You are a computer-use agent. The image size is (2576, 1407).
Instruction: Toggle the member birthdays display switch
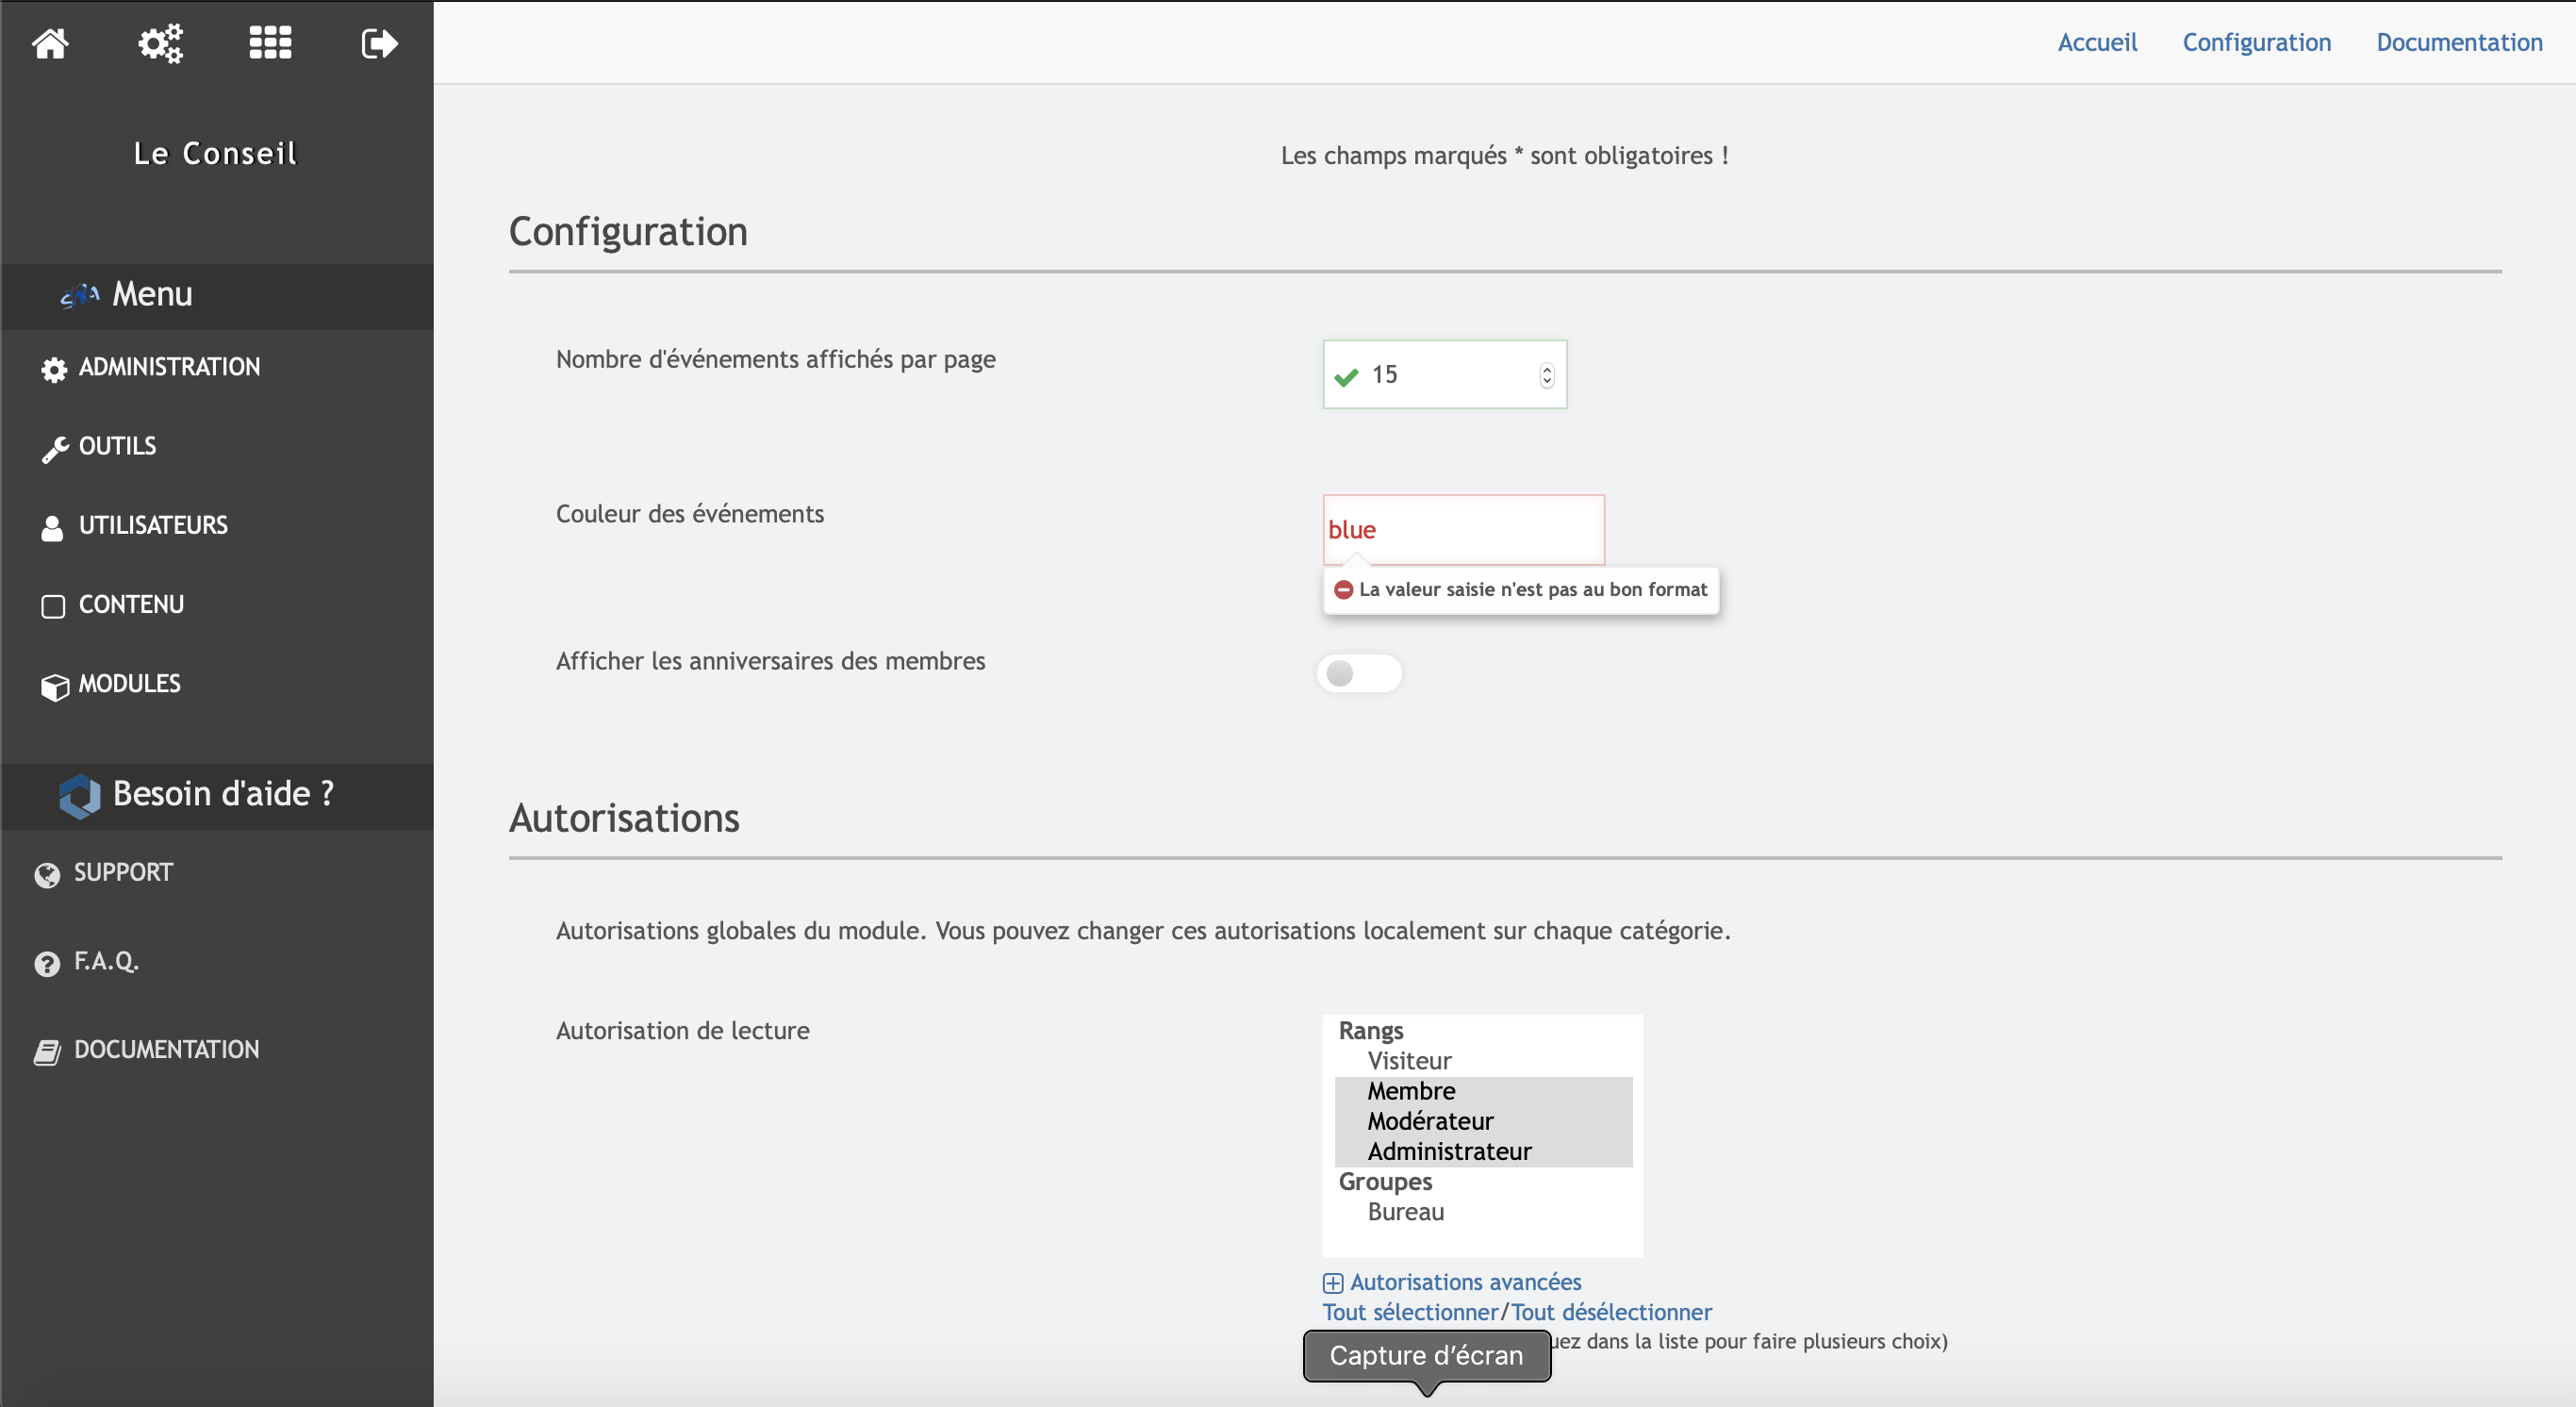tap(1359, 673)
